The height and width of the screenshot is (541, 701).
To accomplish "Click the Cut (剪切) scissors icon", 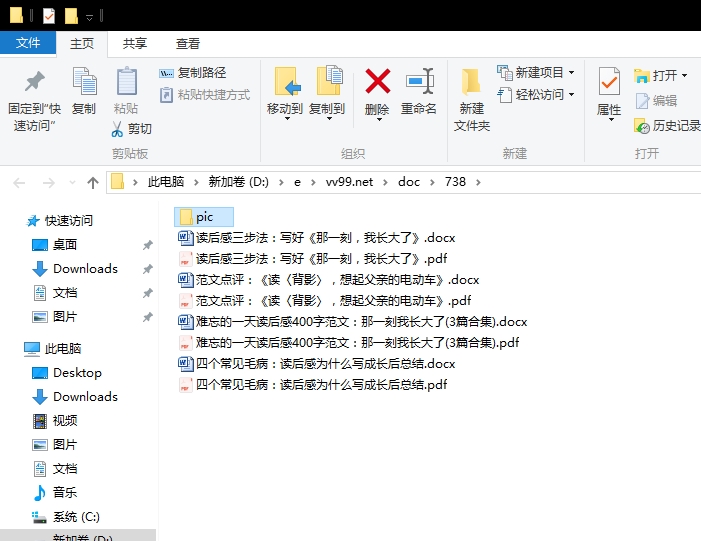I will (x=117, y=129).
